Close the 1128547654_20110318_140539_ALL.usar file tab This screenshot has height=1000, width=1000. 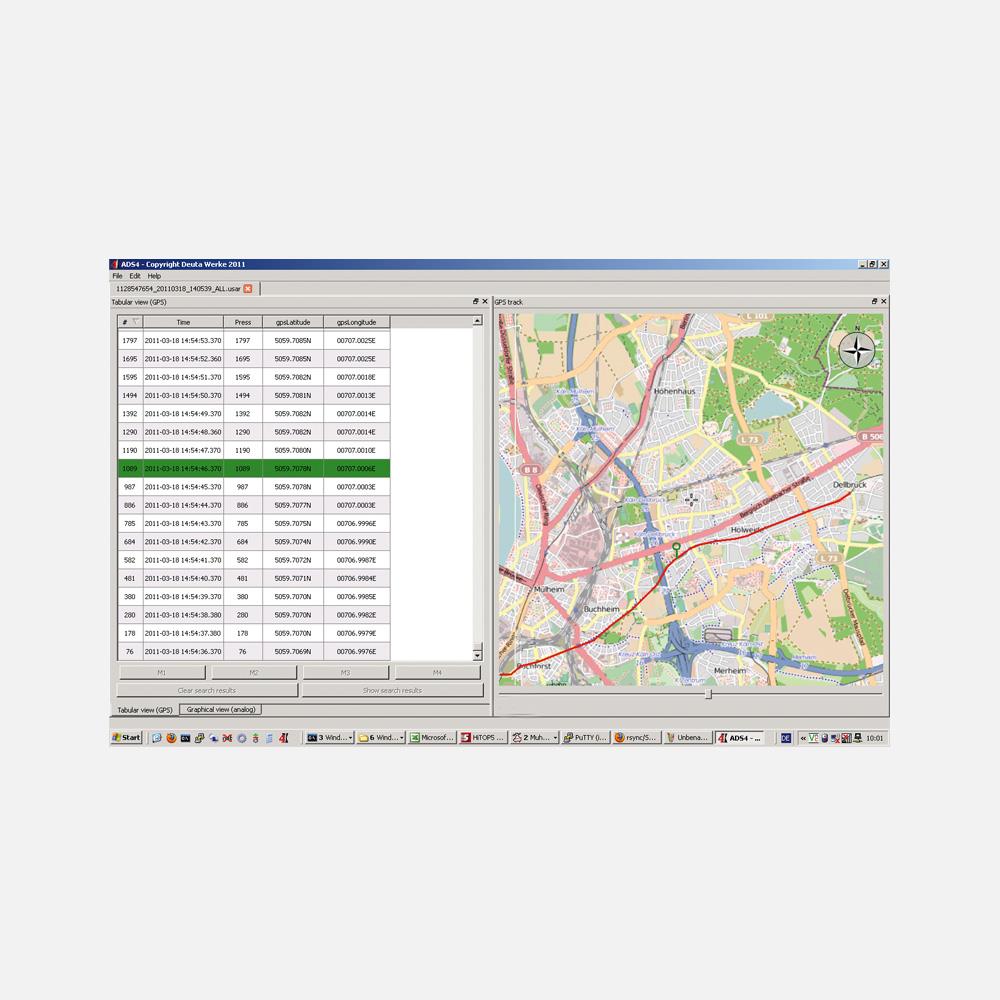pyautogui.click(x=248, y=289)
